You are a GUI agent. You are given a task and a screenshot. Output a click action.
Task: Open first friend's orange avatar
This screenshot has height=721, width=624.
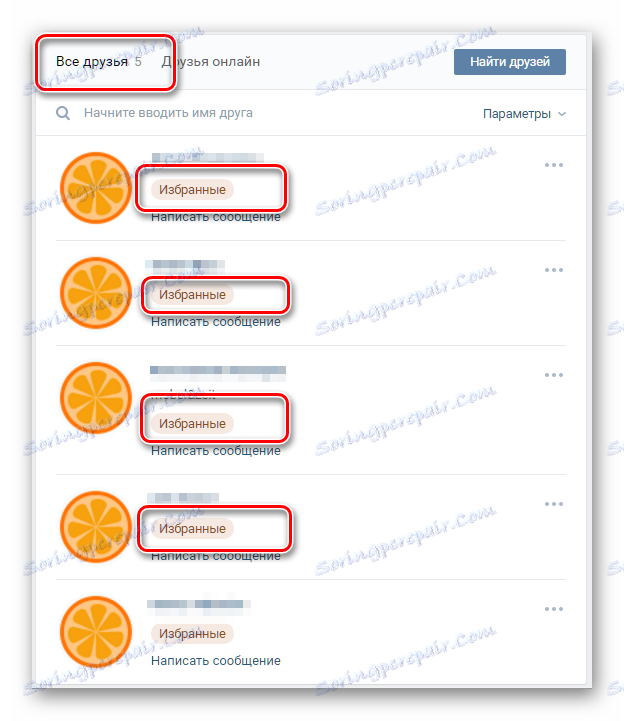tap(96, 188)
